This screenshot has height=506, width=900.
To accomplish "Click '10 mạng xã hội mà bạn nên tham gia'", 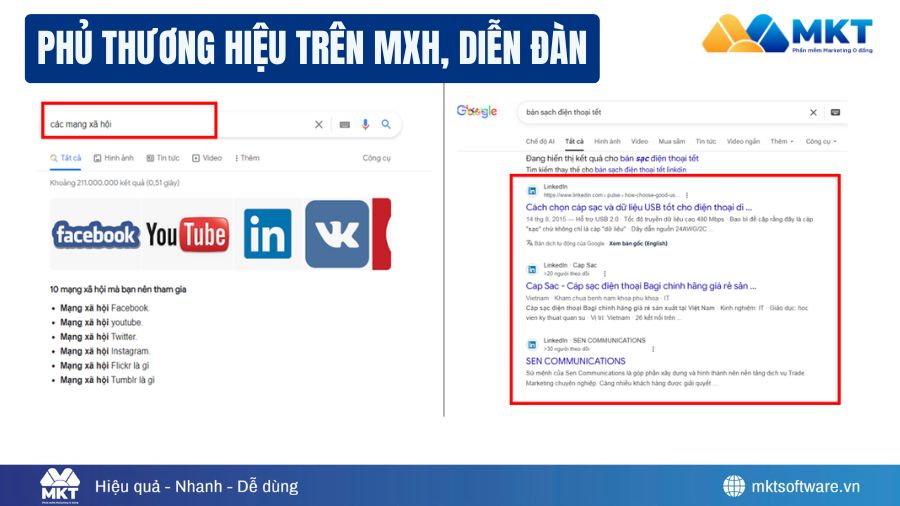I will point(118,289).
